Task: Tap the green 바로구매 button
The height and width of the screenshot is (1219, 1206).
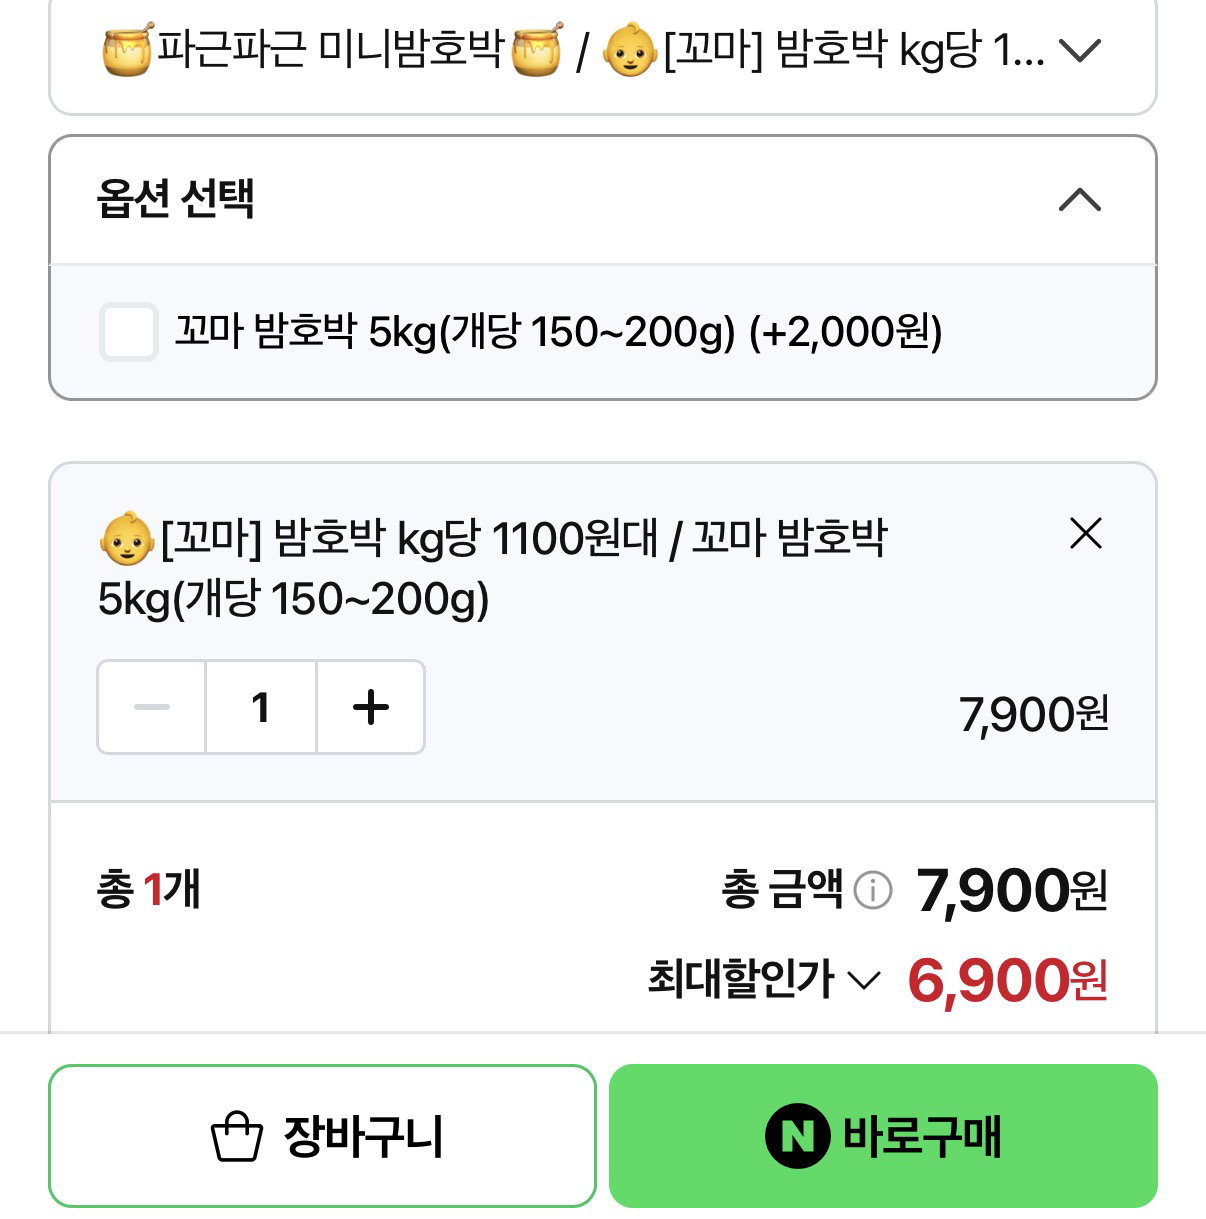Action: coord(883,1136)
